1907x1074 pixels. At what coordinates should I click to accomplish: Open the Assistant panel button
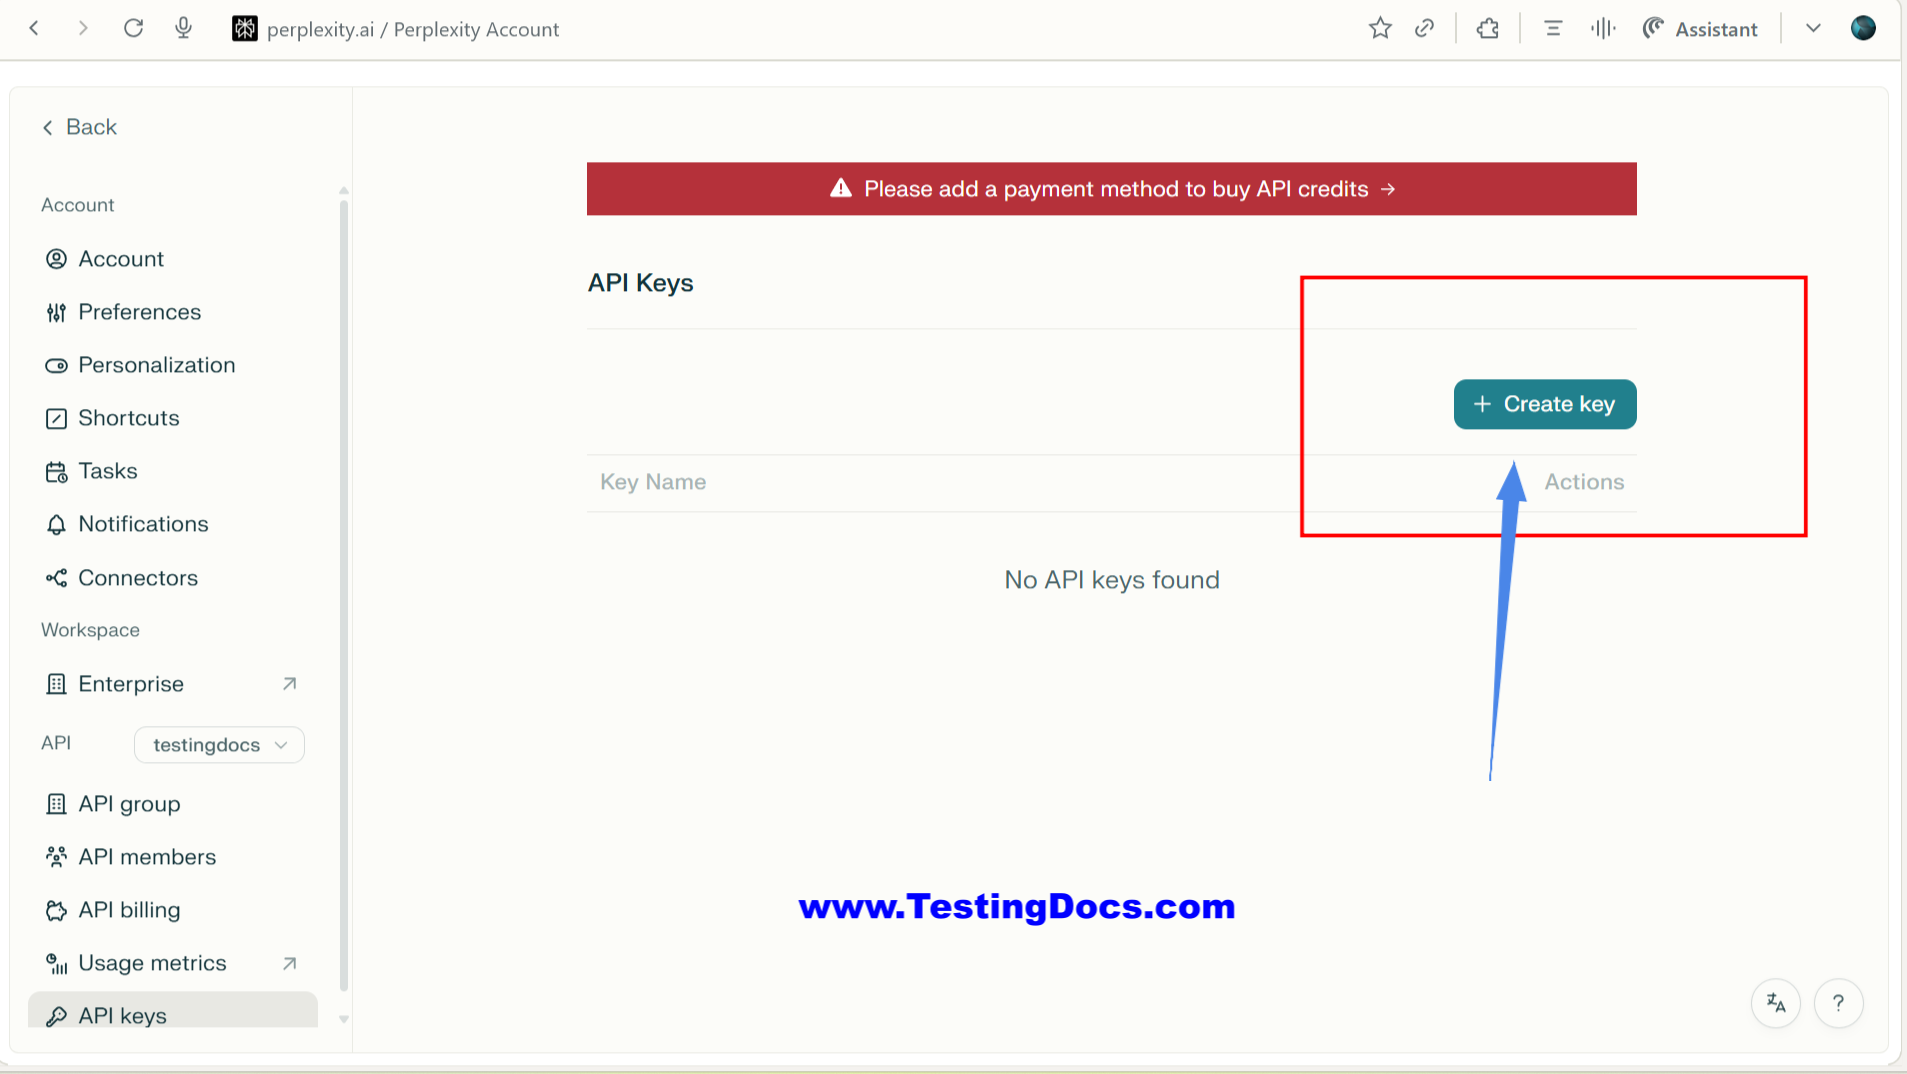(x=1700, y=29)
